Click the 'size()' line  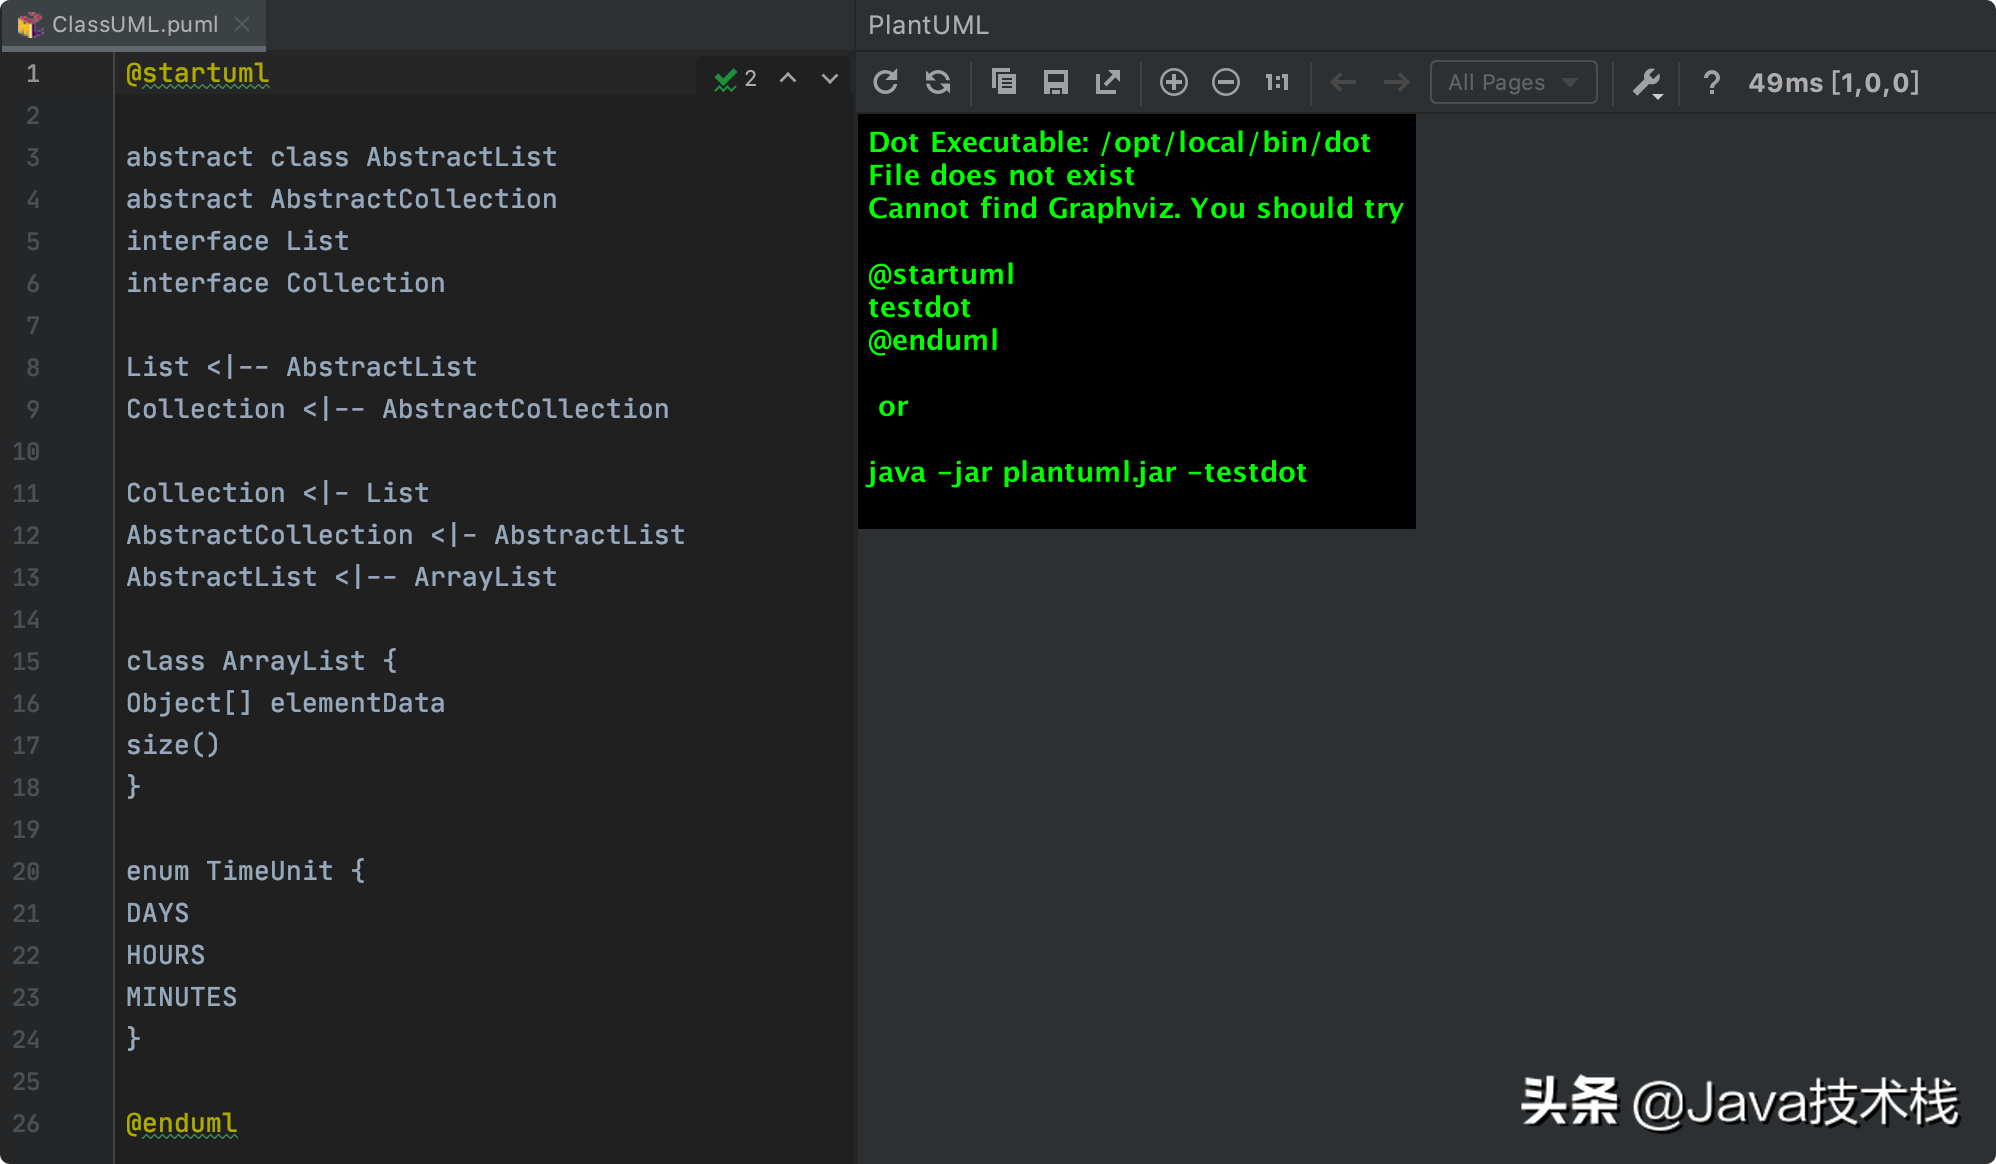[x=172, y=745]
